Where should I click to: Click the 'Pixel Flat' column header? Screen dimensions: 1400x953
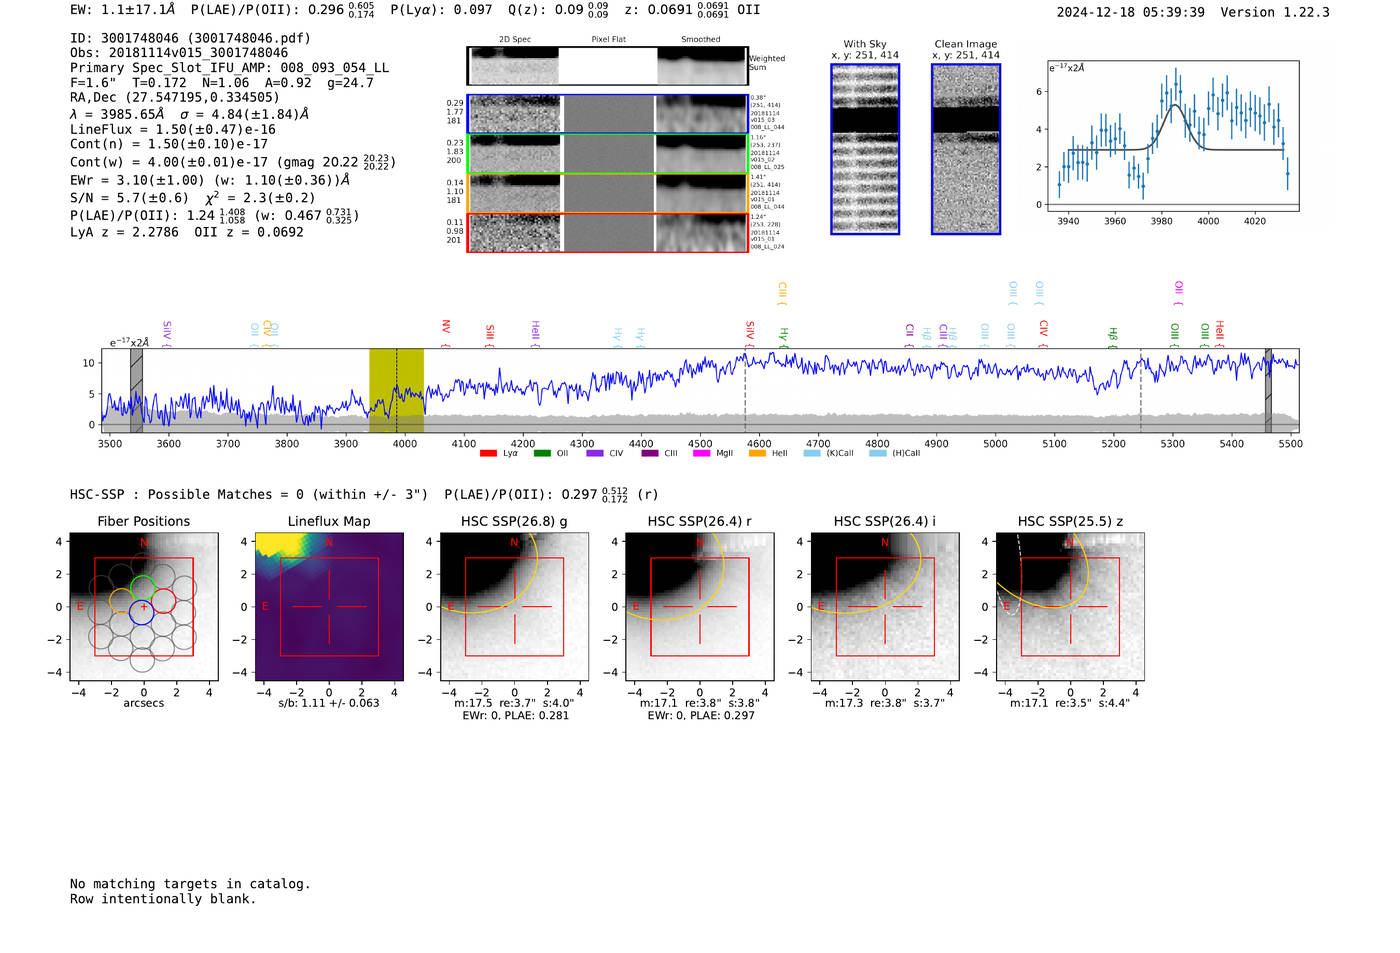[x=608, y=39]
